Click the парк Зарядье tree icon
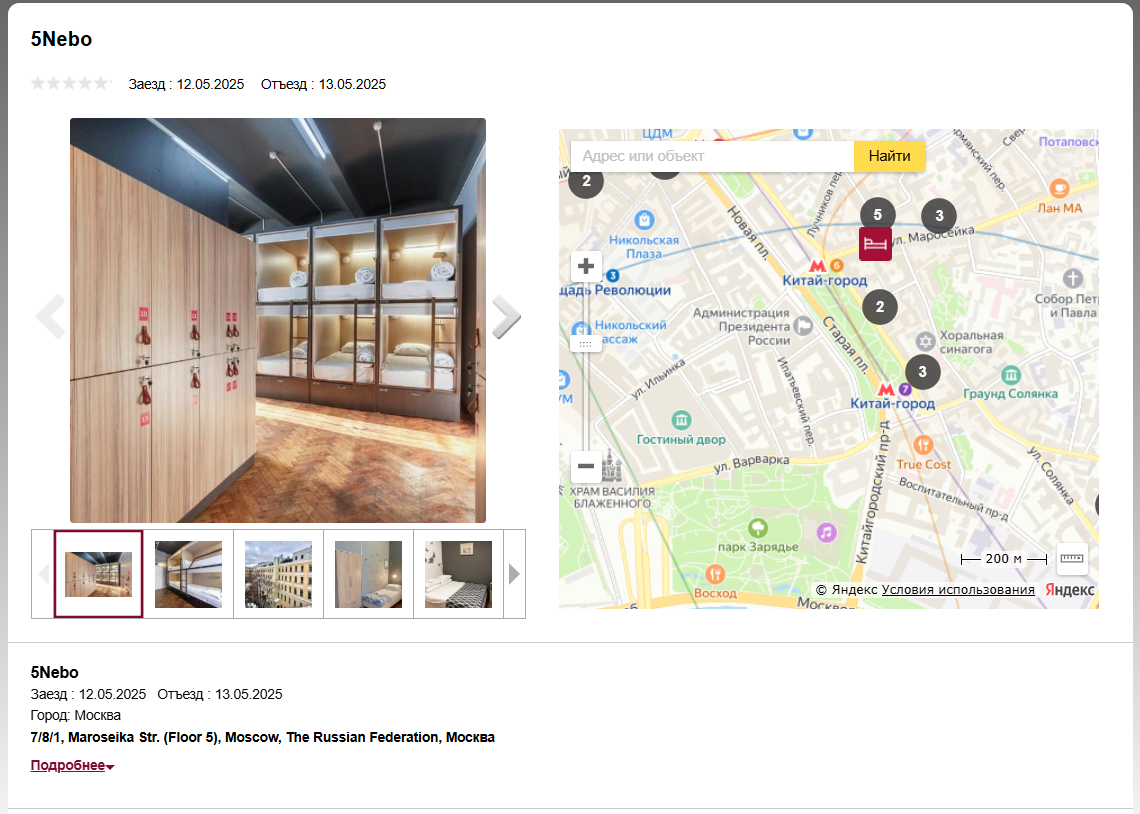This screenshot has height=814, width=1140. (x=758, y=527)
